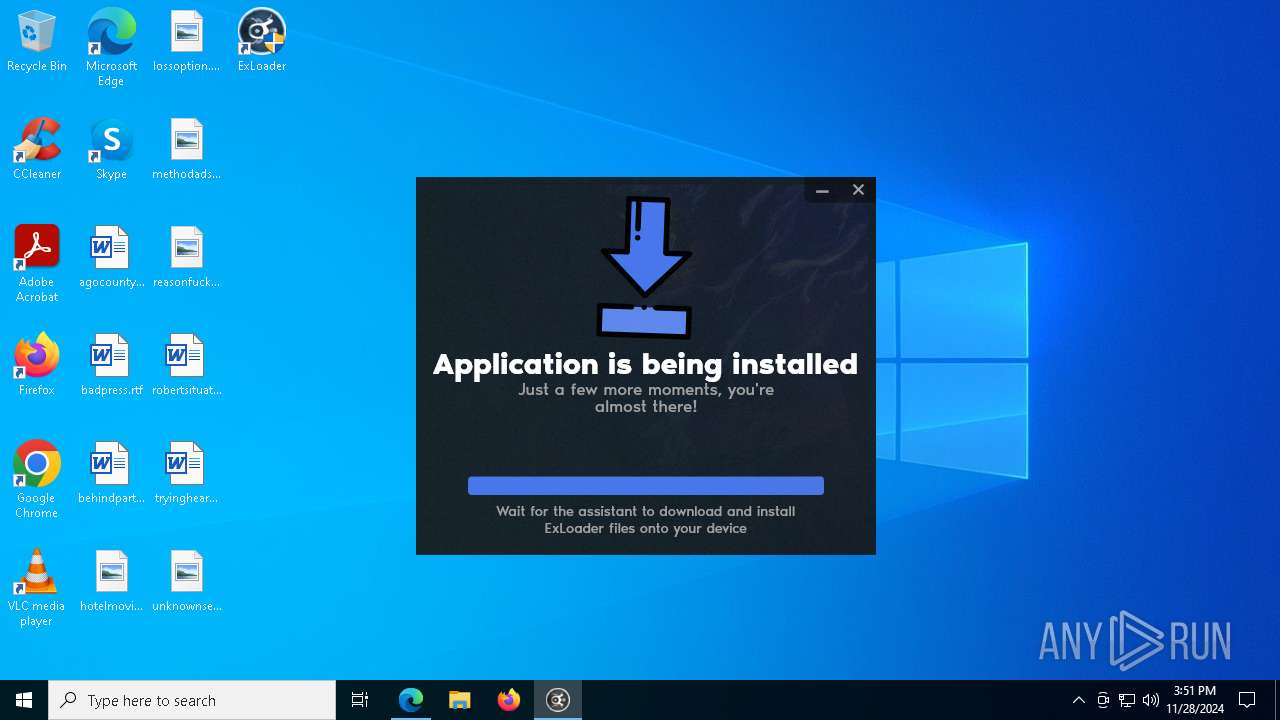Select the reasonfuck image file icon
The image size is (1280, 720).
pos(186,258)
